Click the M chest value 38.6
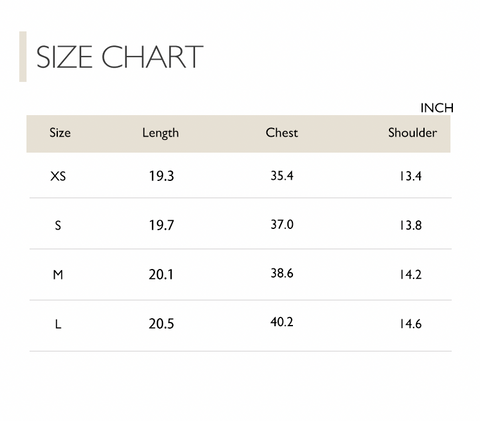 (x=282, y=273)
